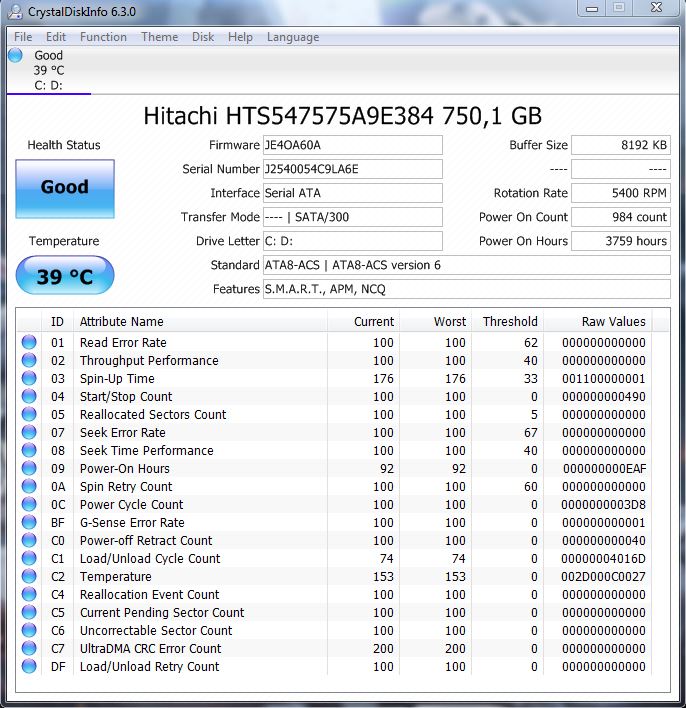Open the Theme menu
This screenshot has height=708, width=686.
[x=159, y=37]
